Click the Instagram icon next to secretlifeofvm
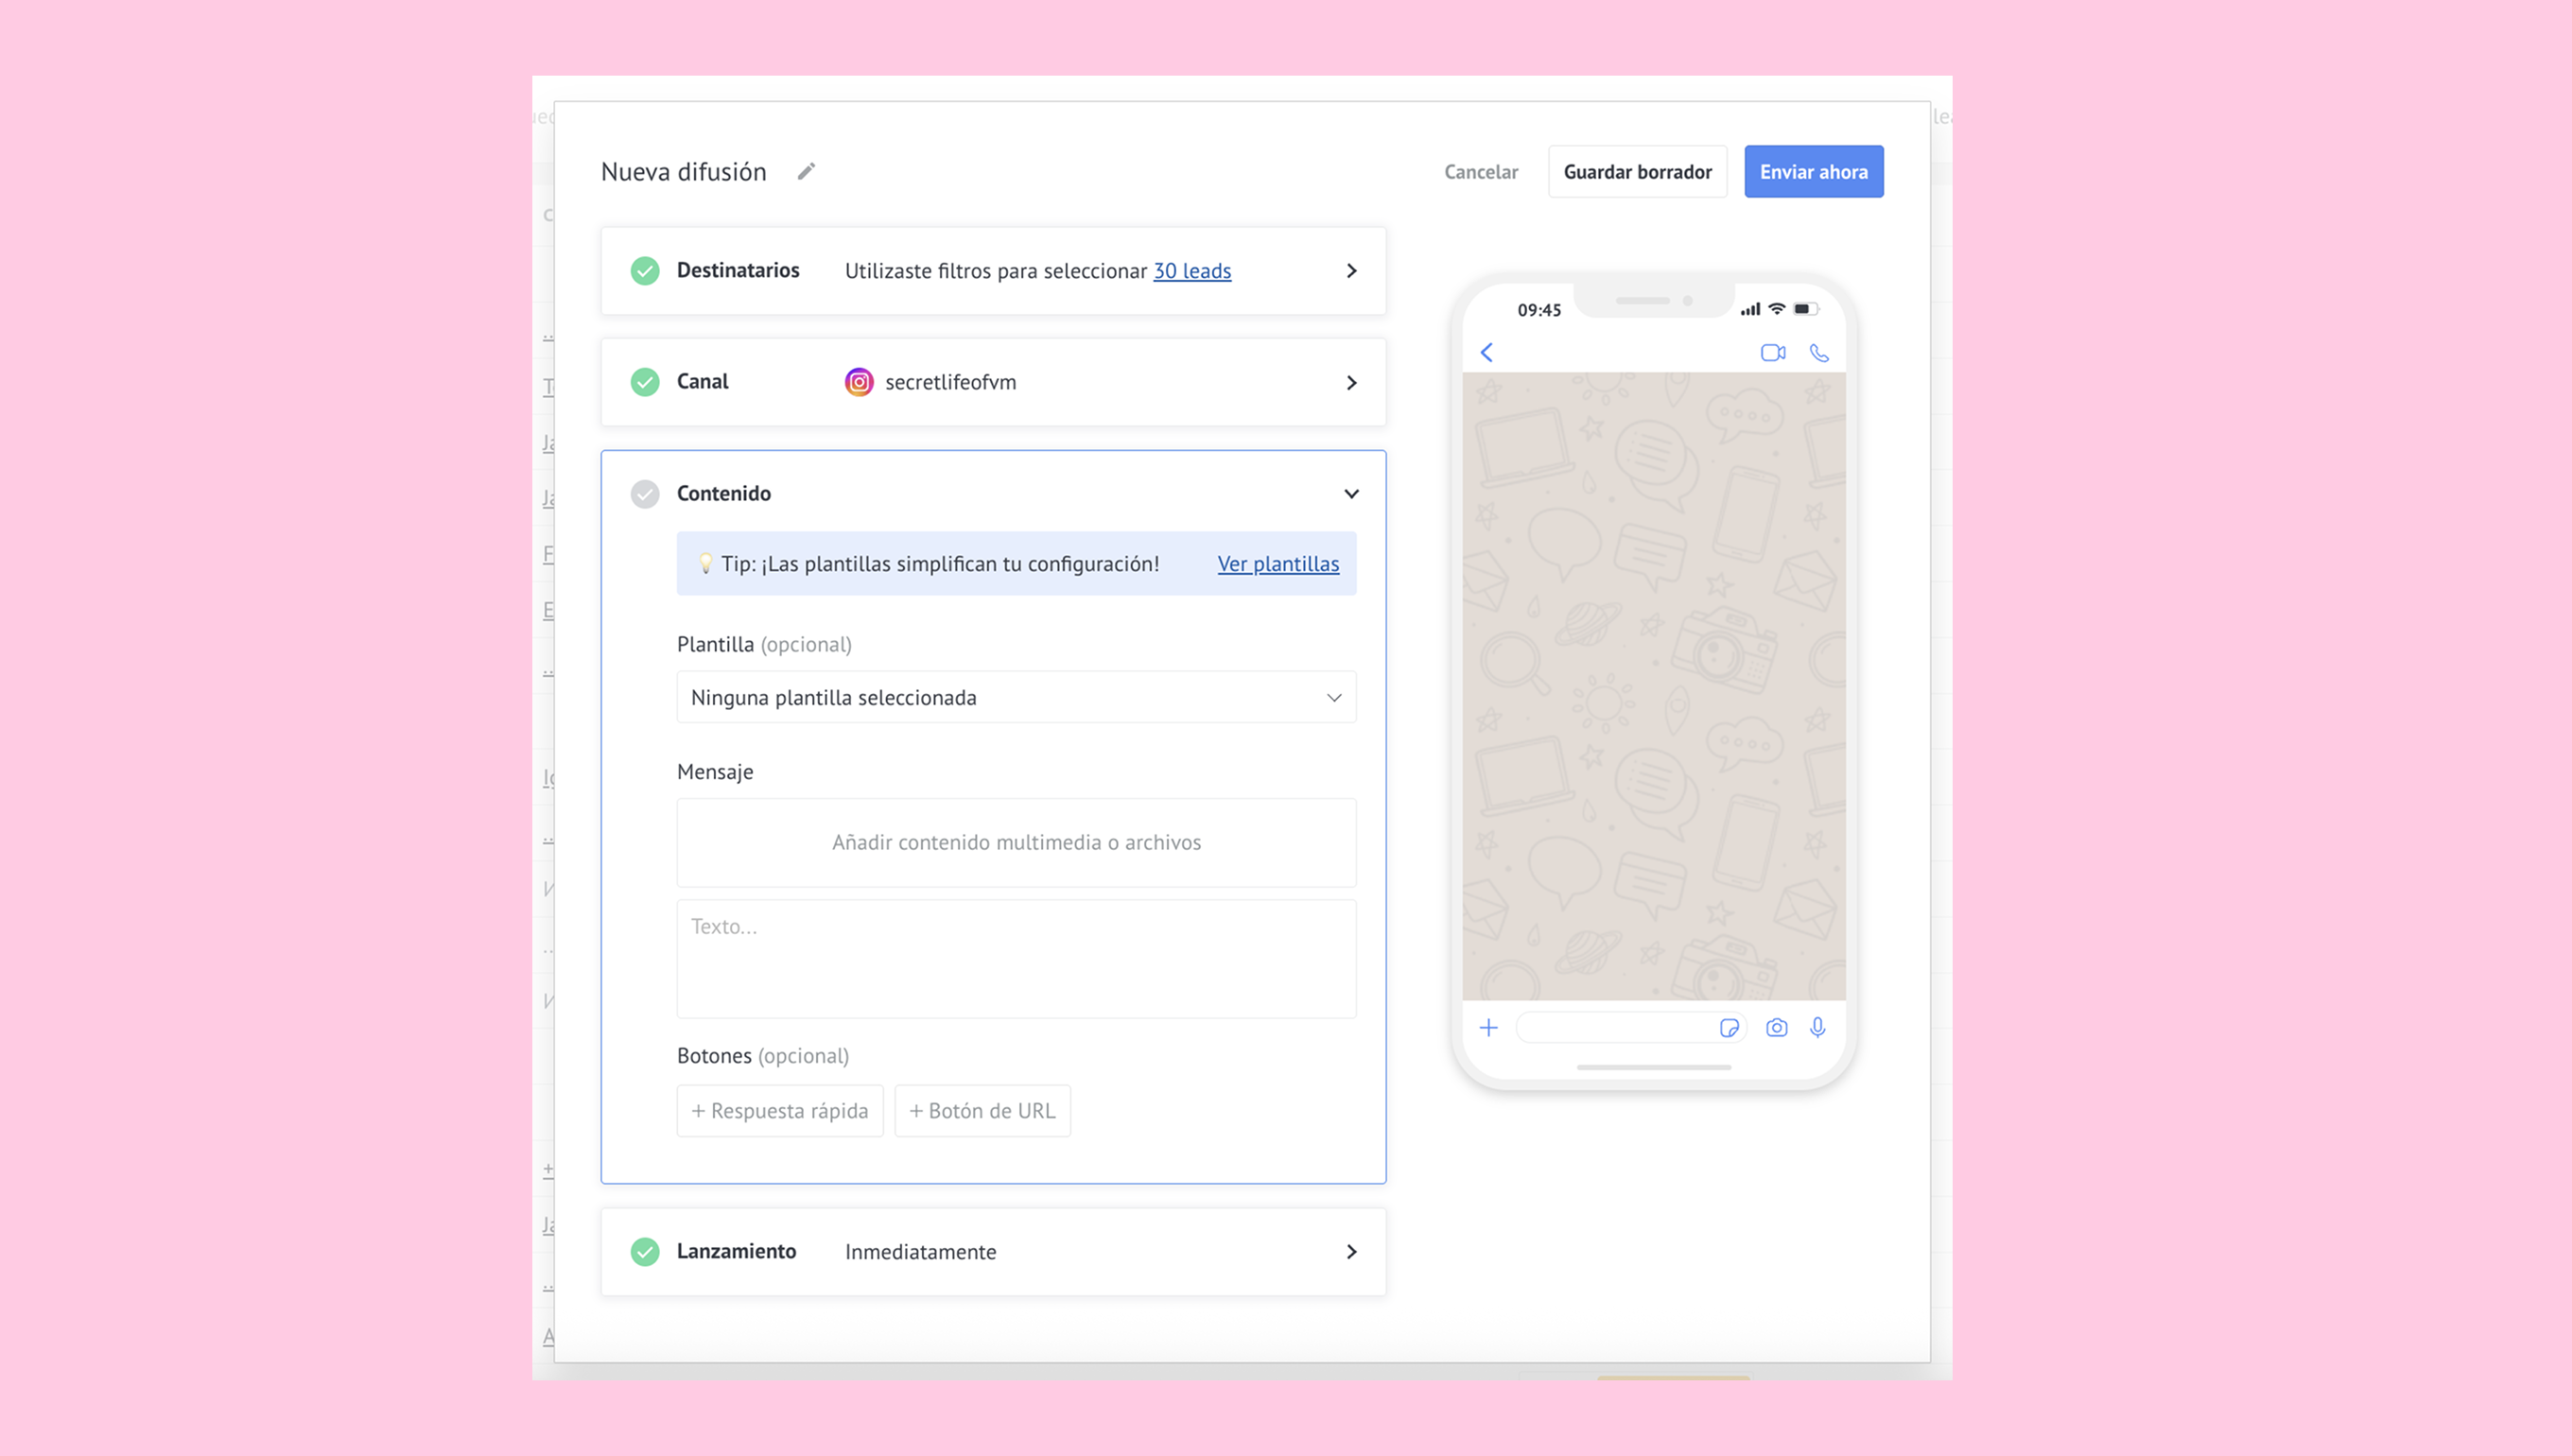Image resolution: width=2572 pixels, height=1456 pixels. click(x=859, y=382)
